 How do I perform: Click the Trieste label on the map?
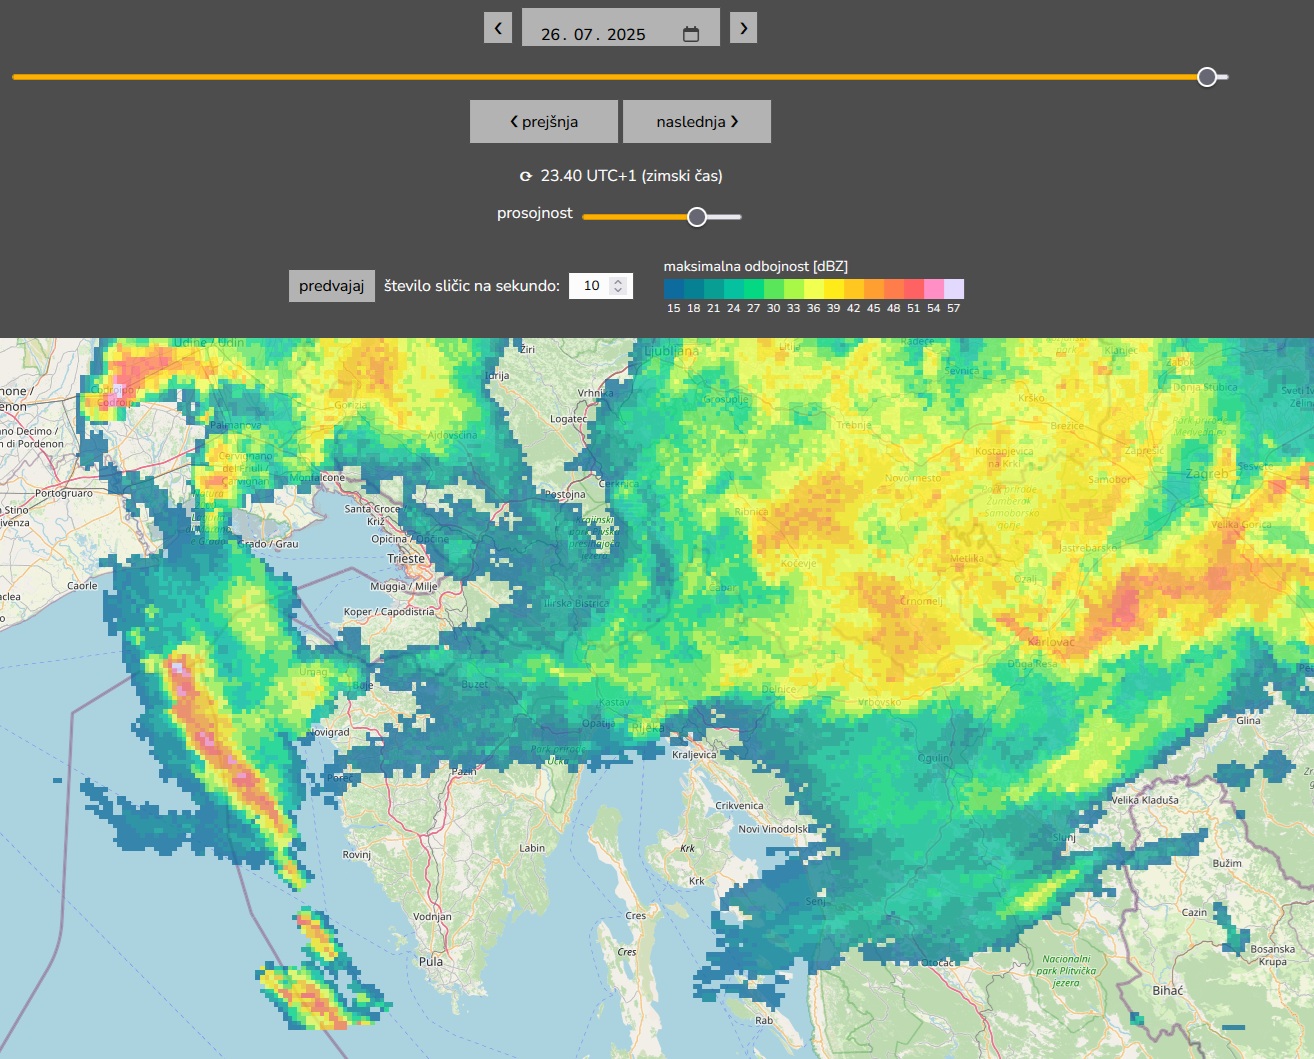[x=406, y=558]
